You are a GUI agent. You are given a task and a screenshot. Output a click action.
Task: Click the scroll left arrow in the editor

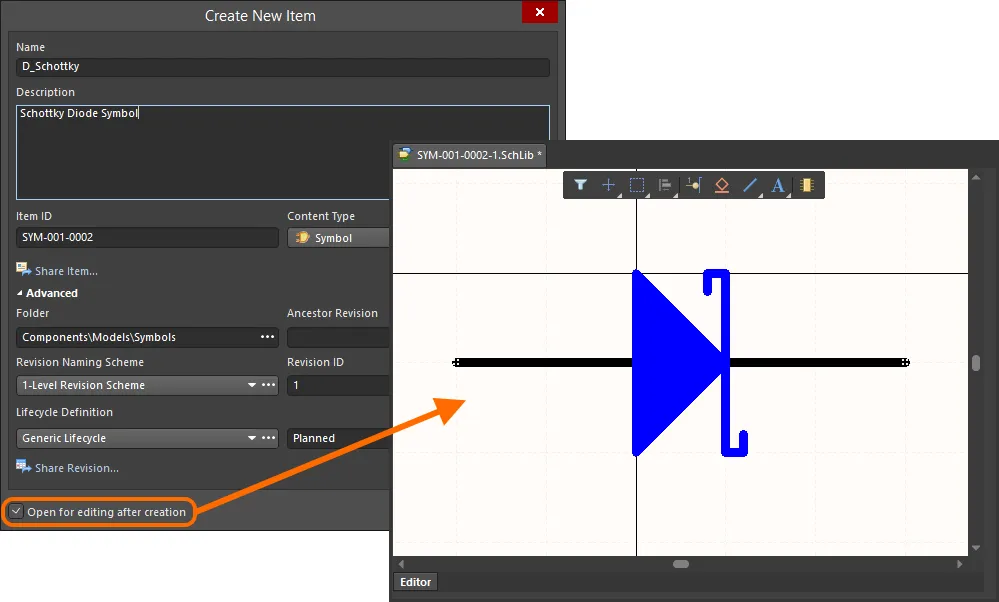401,564
